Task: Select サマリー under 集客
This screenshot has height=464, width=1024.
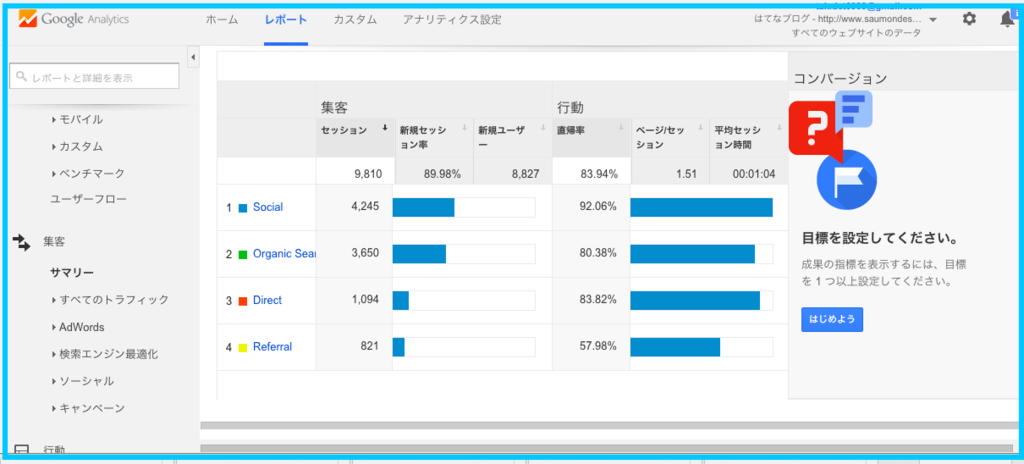Action: click(72, 273)
